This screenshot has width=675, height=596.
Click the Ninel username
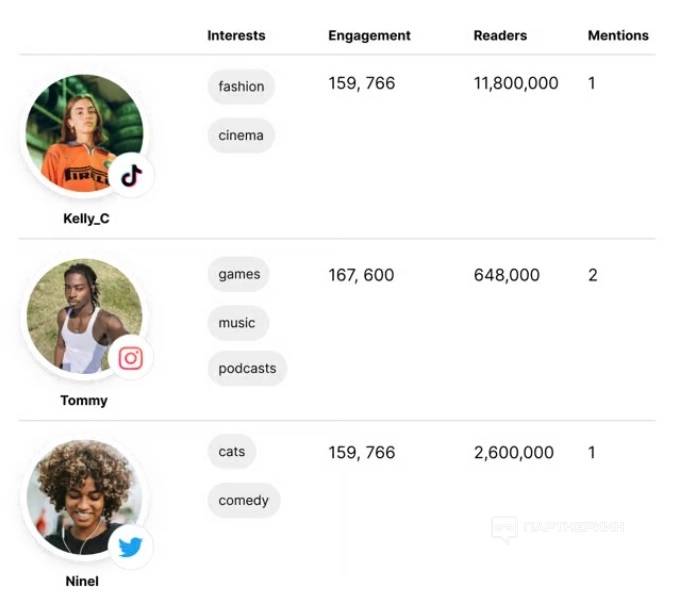(x=82, y=581)
